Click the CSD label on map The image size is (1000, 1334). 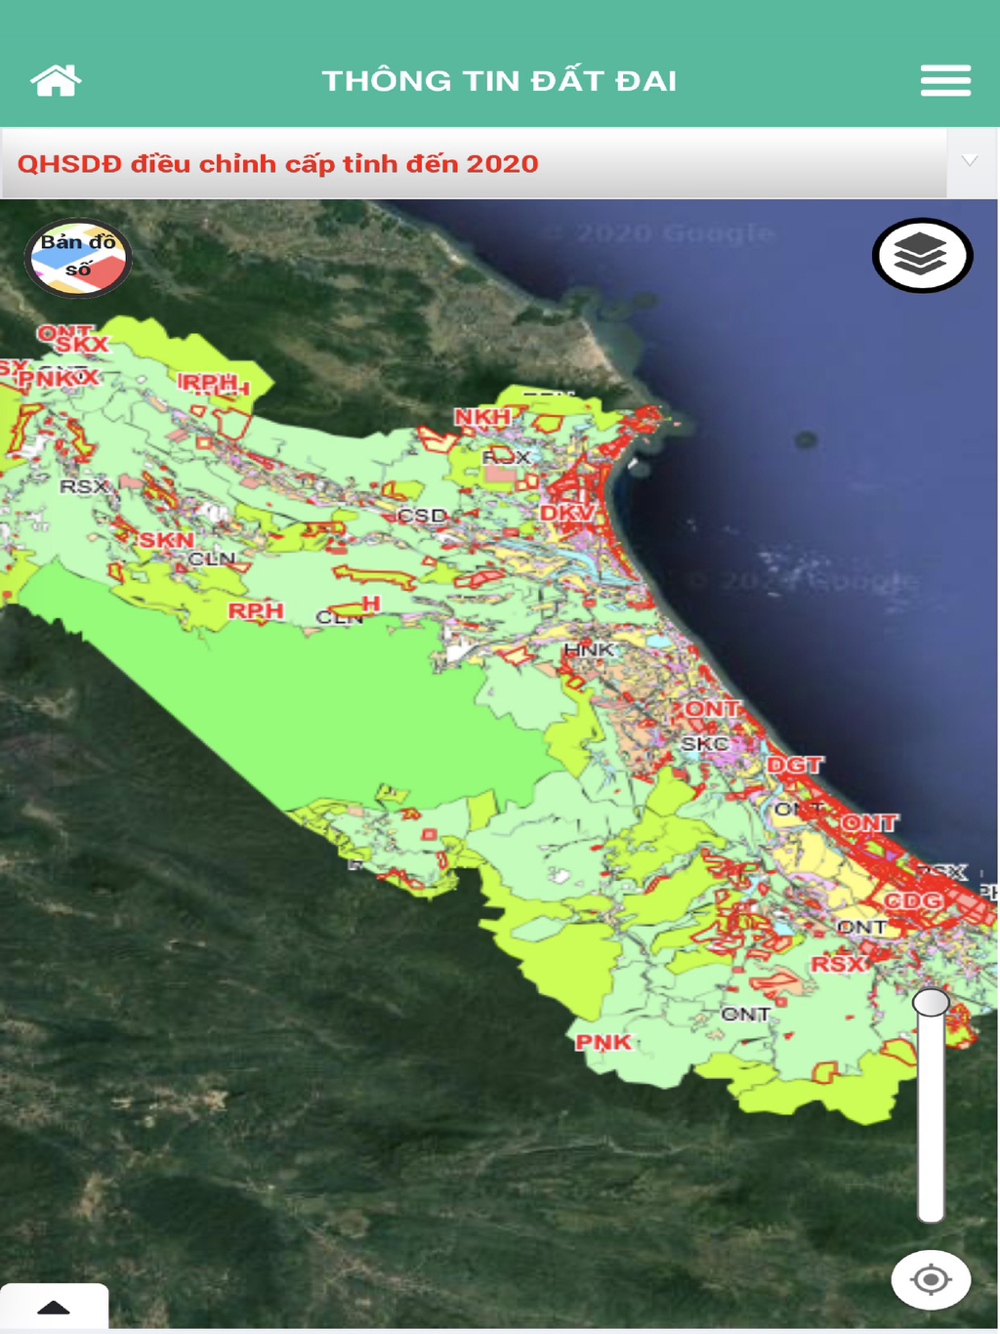pos(422,516)
